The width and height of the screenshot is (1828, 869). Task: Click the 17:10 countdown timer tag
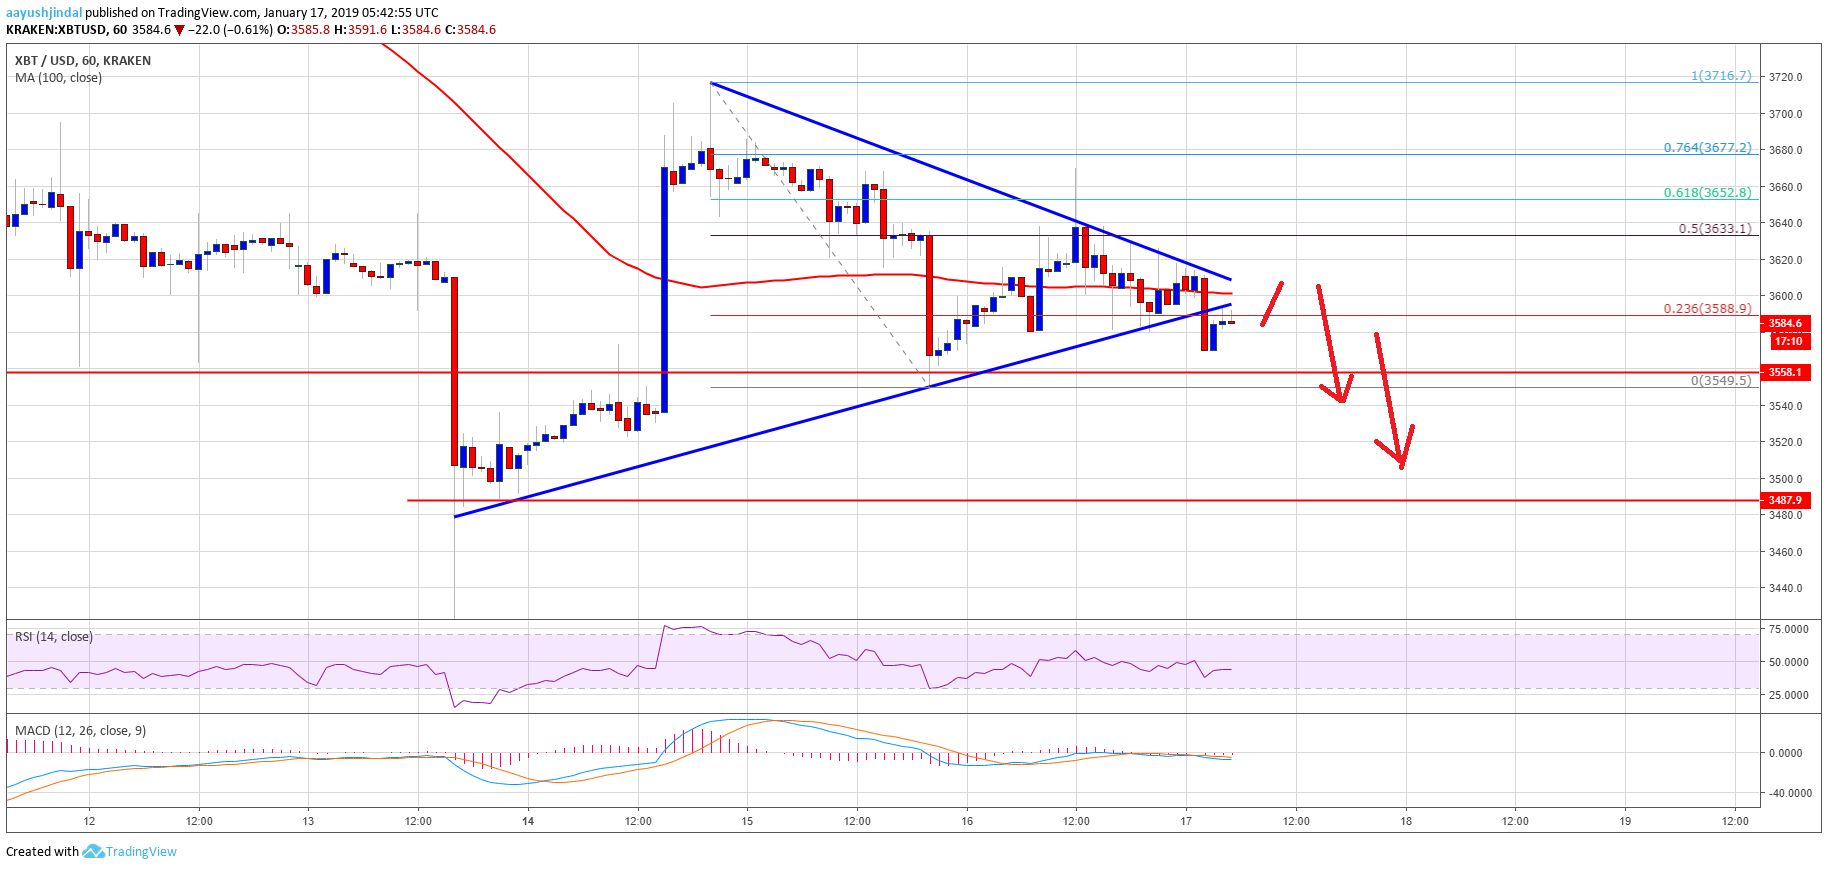pyautogui.click(x=1788, y=341)
